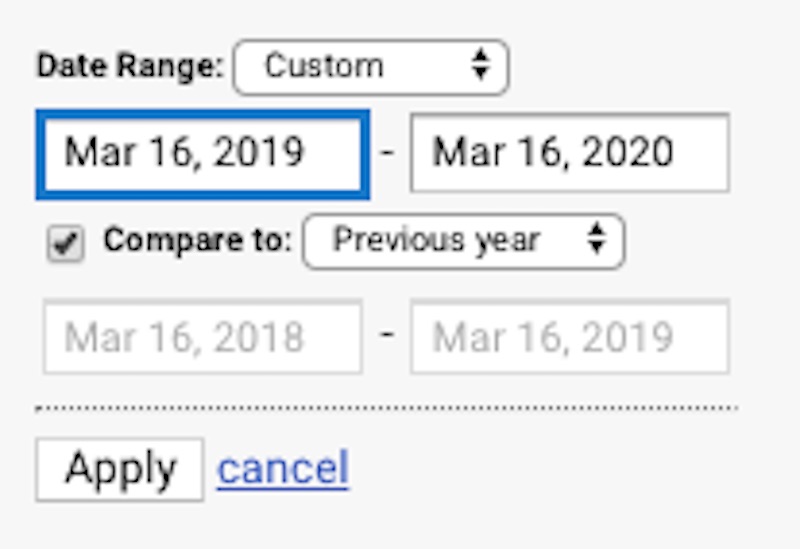Uncheck the Compare to checkbox

tap(66, 243)
